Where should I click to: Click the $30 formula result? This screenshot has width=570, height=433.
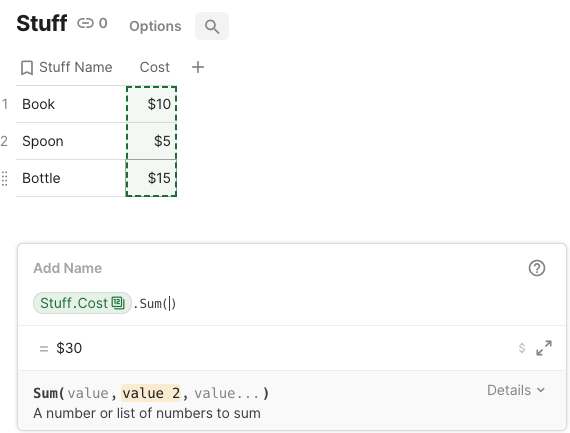[x=69, y=348]
